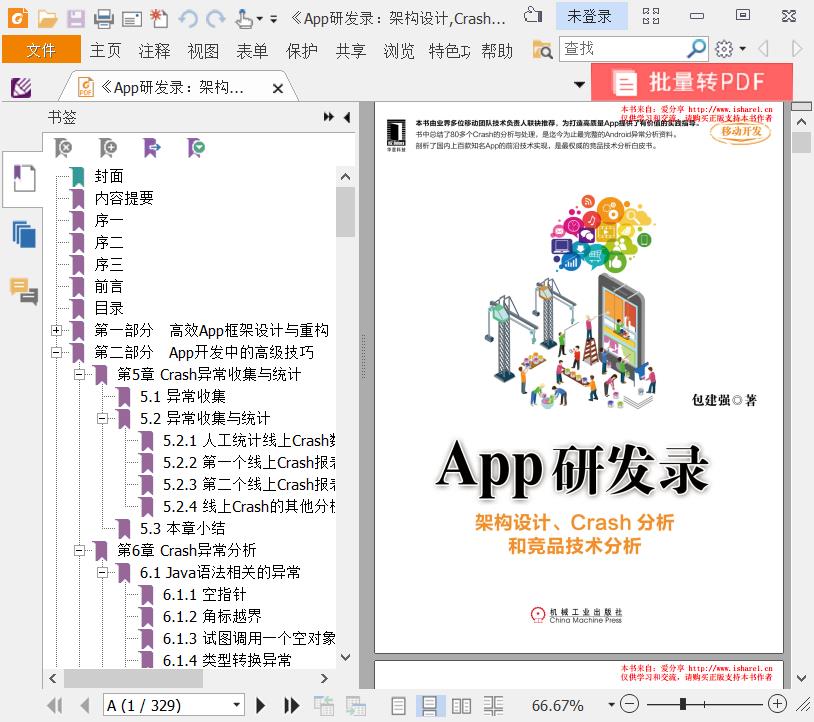This screenshot has height=722, width=814.
Task: Click the Foxit logo icon at top left
Action: [x=18, y=19]
